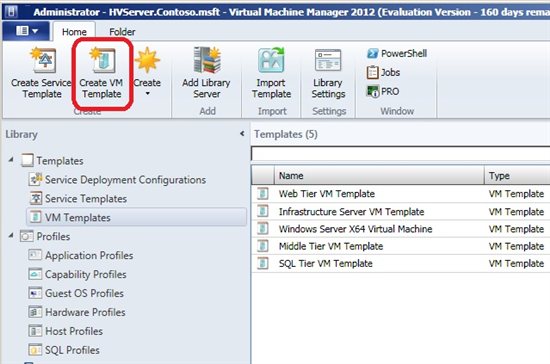Collapse the Templates tree node
Viewport: 550px width, 364px height.
pyautogui.click(x=11, y=160)
